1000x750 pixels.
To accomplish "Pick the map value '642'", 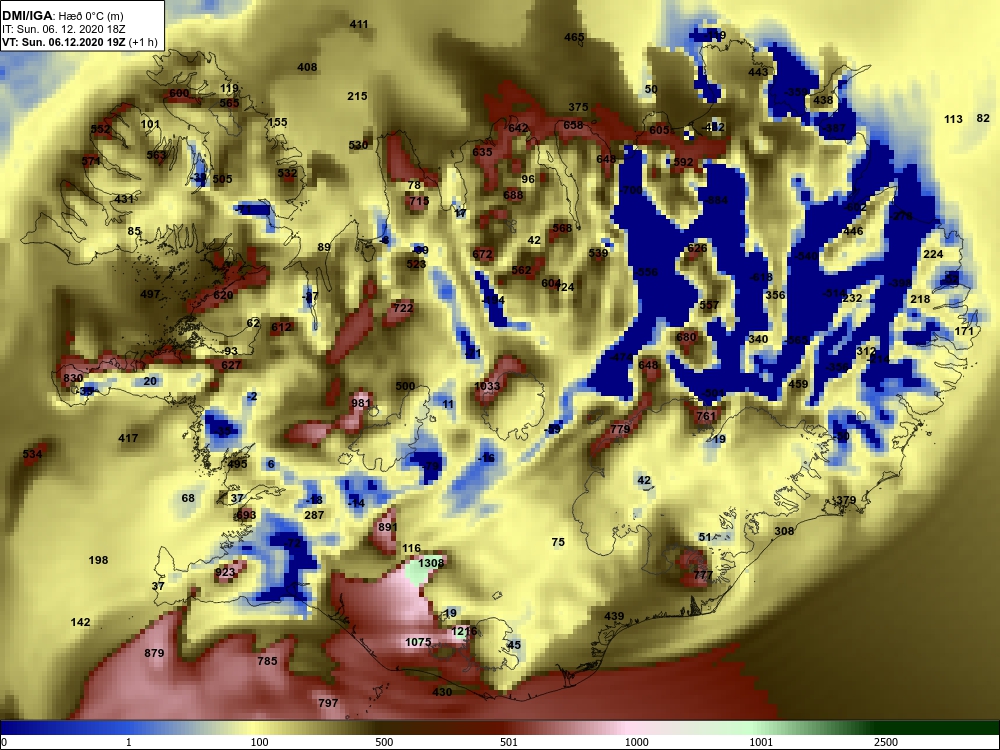I will tap(518, 128).
